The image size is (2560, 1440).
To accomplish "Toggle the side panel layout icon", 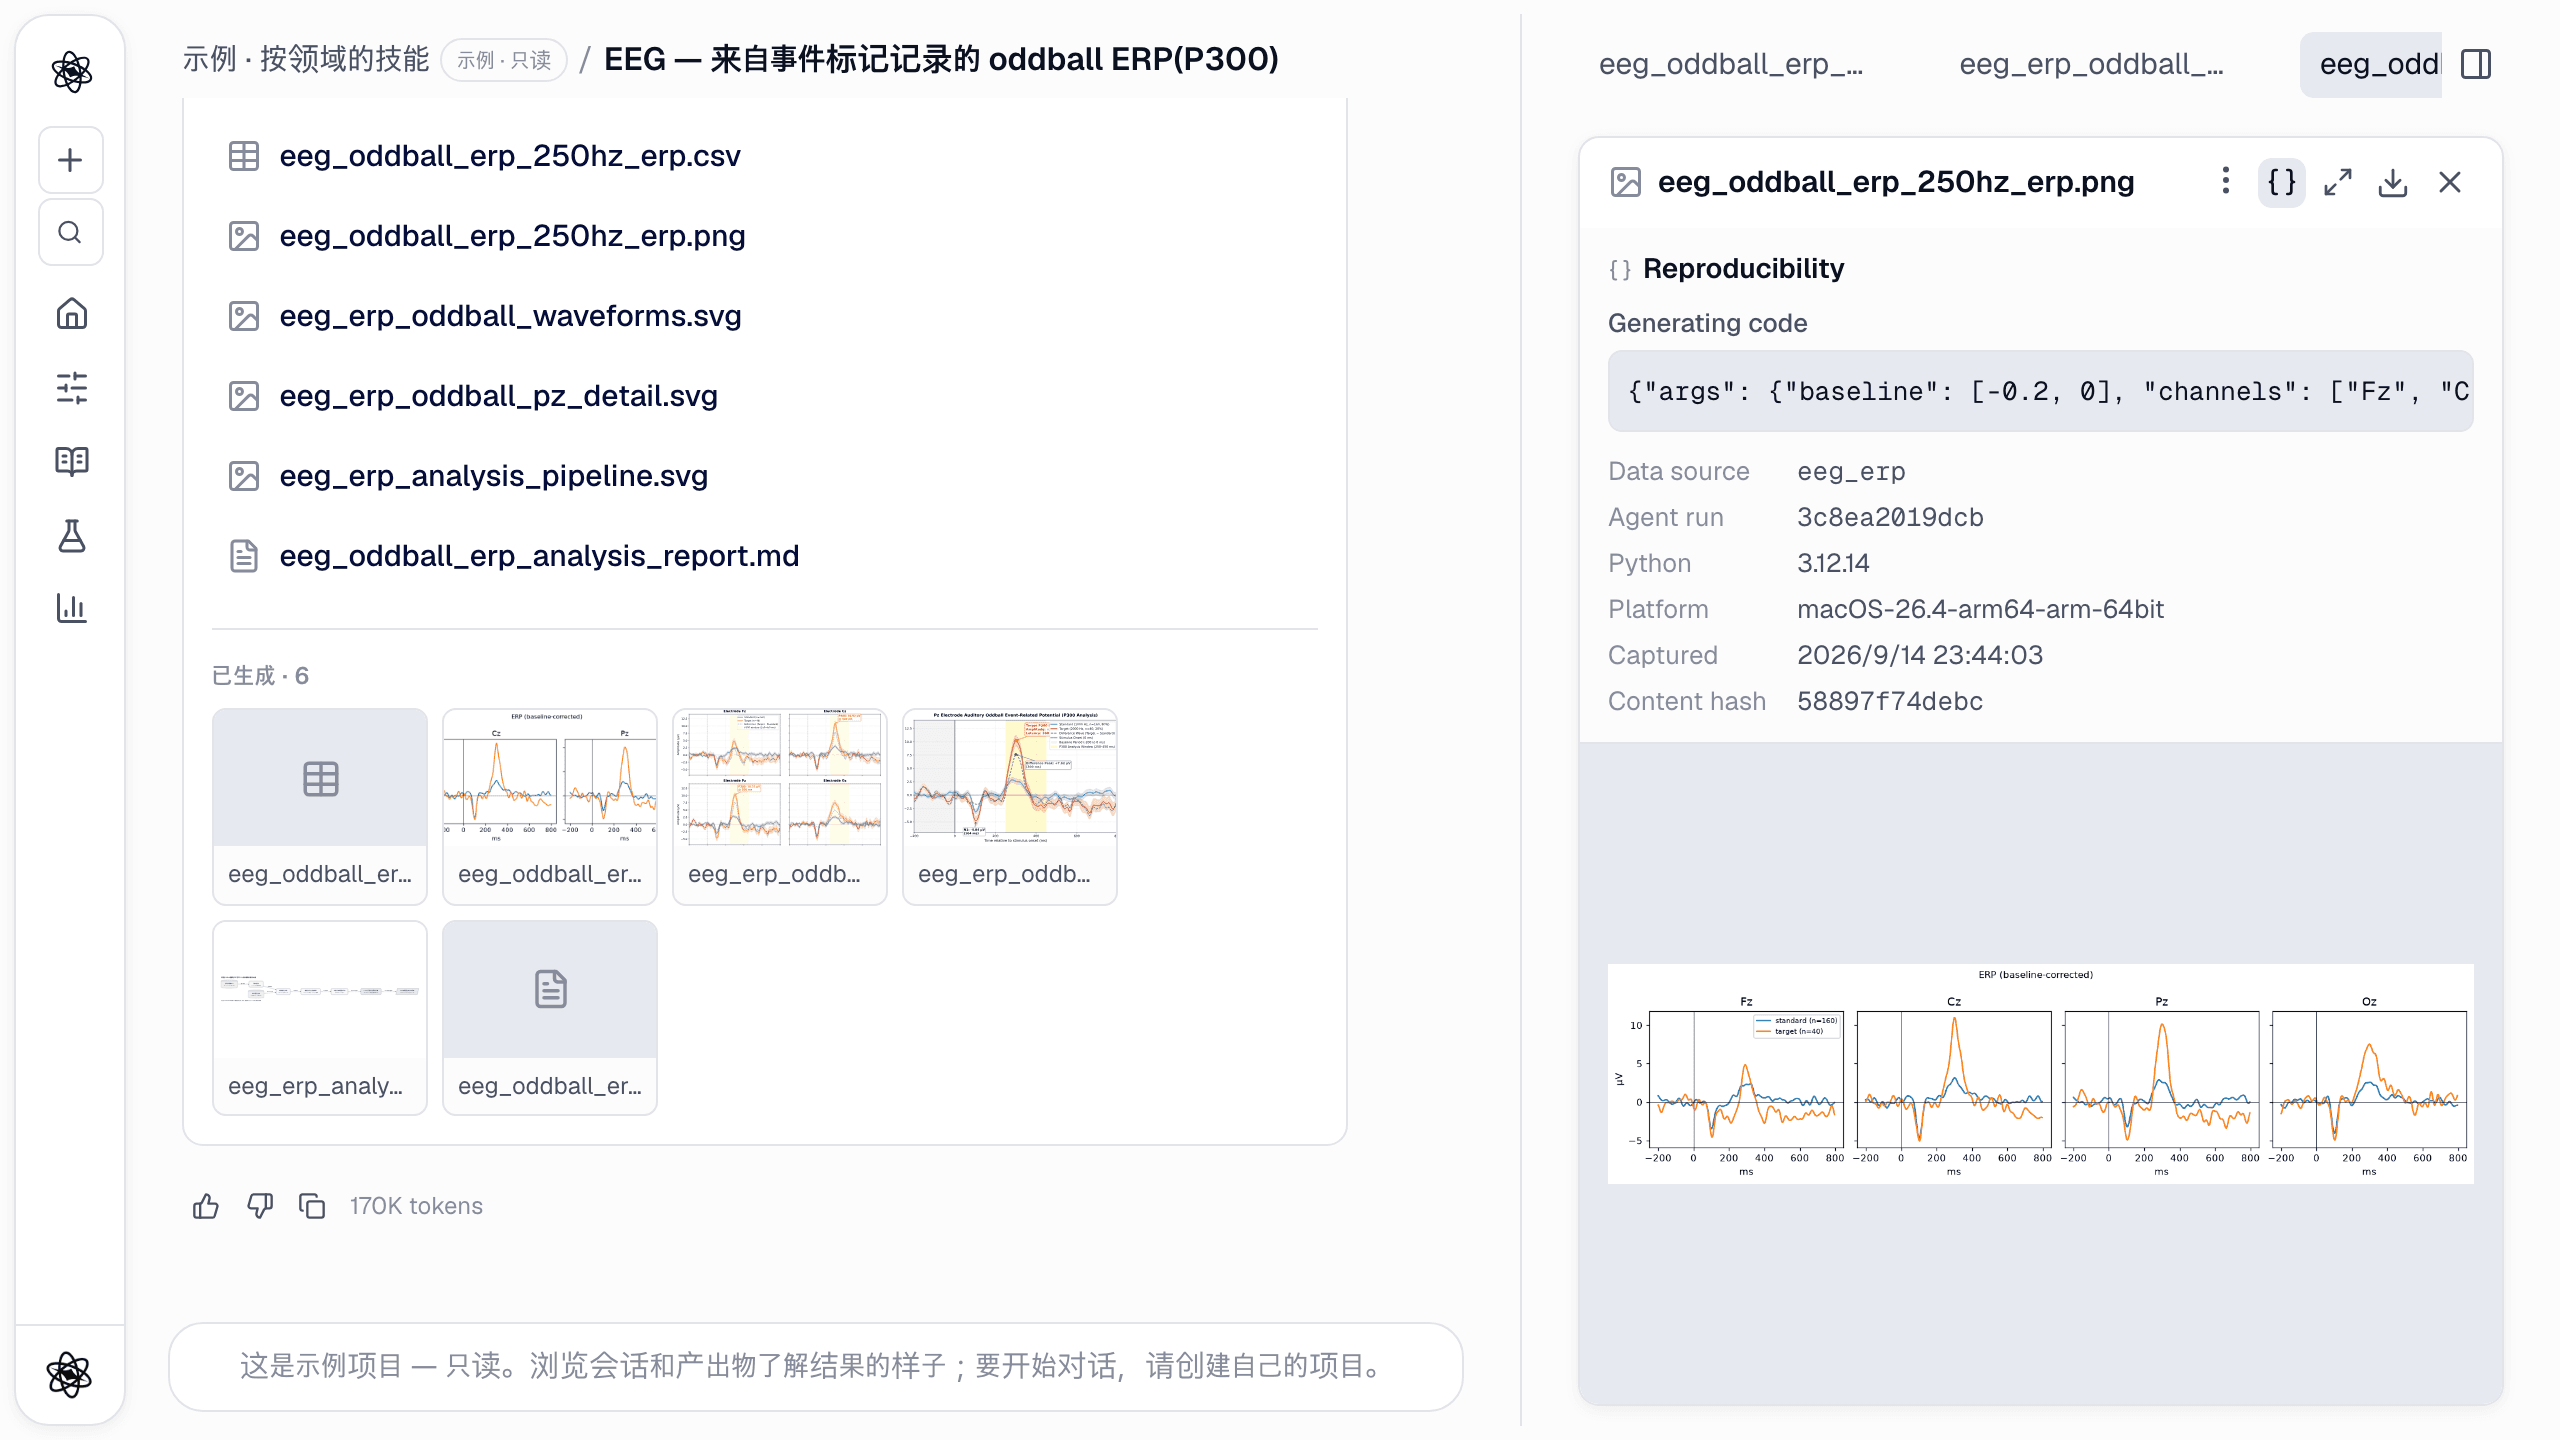I will [x=2476, y=64].
